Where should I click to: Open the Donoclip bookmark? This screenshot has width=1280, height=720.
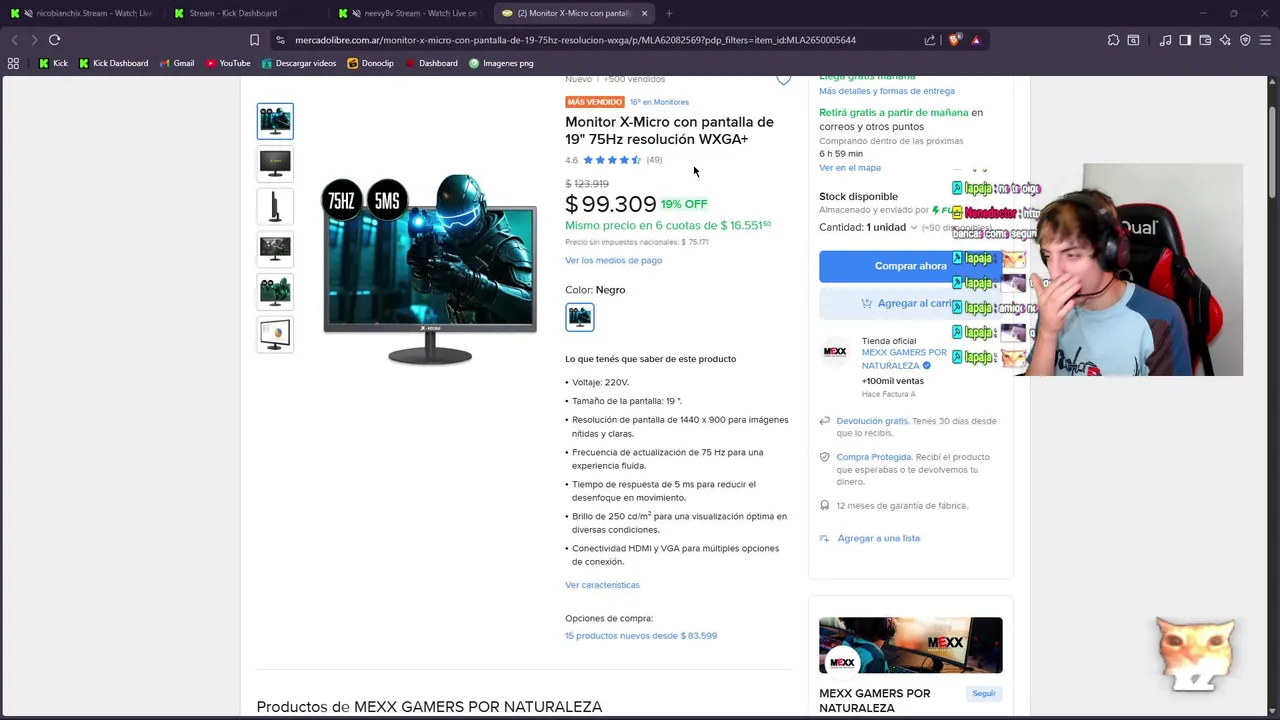[x=370, y=63]
